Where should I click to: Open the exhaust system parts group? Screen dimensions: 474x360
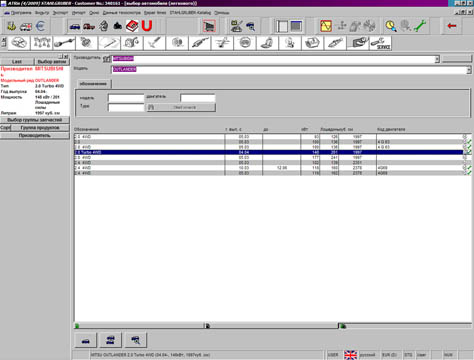[x=200, y=43]
